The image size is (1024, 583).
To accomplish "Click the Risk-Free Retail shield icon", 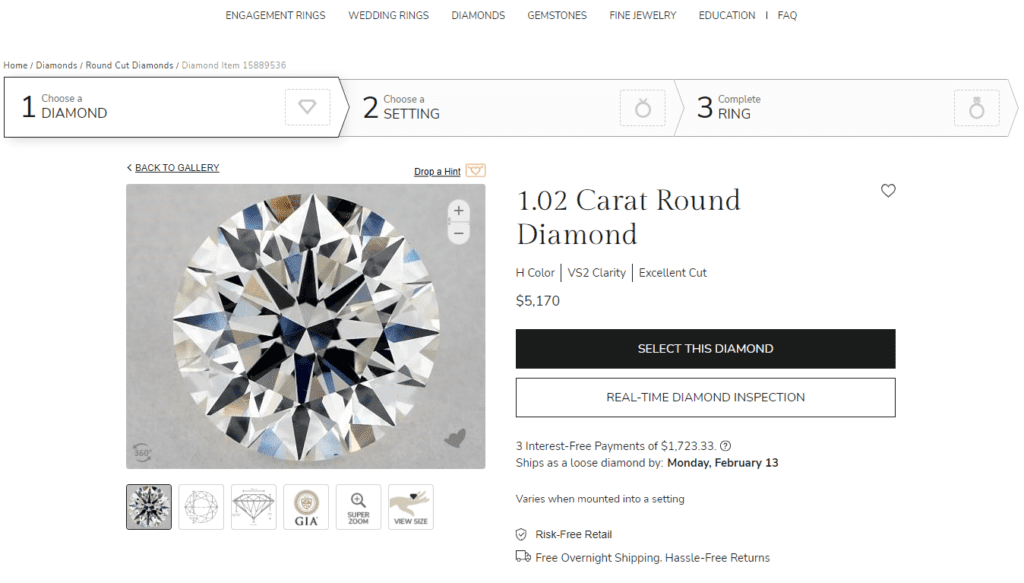I will pyautogui.click(x=522, y=534).
